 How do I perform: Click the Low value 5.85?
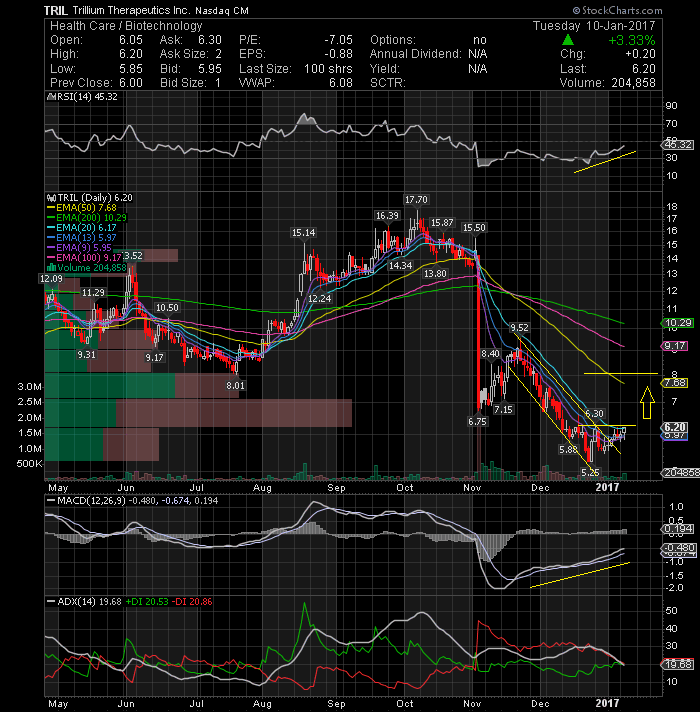tap(131, 69)
